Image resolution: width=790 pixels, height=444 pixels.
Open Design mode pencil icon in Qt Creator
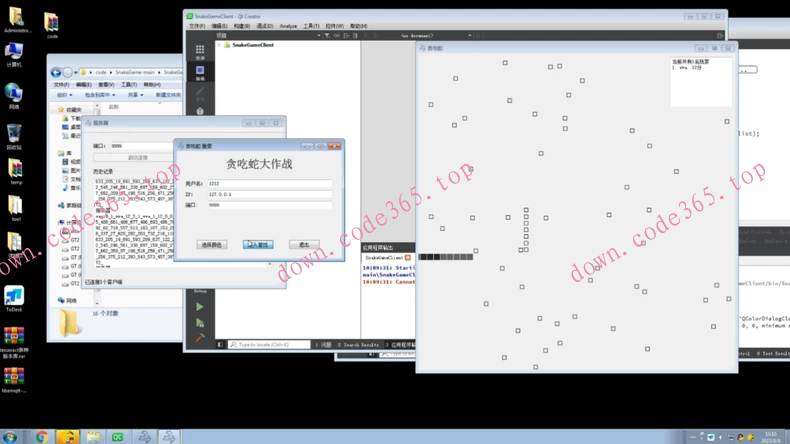(200, 93)
